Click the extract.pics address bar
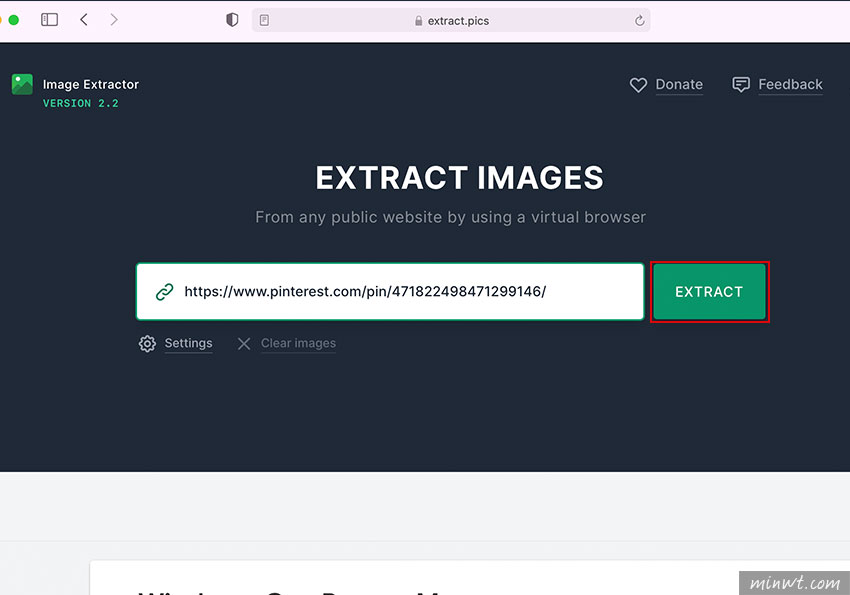The height and width of the screenshot is (595, 850). point(451,21)
